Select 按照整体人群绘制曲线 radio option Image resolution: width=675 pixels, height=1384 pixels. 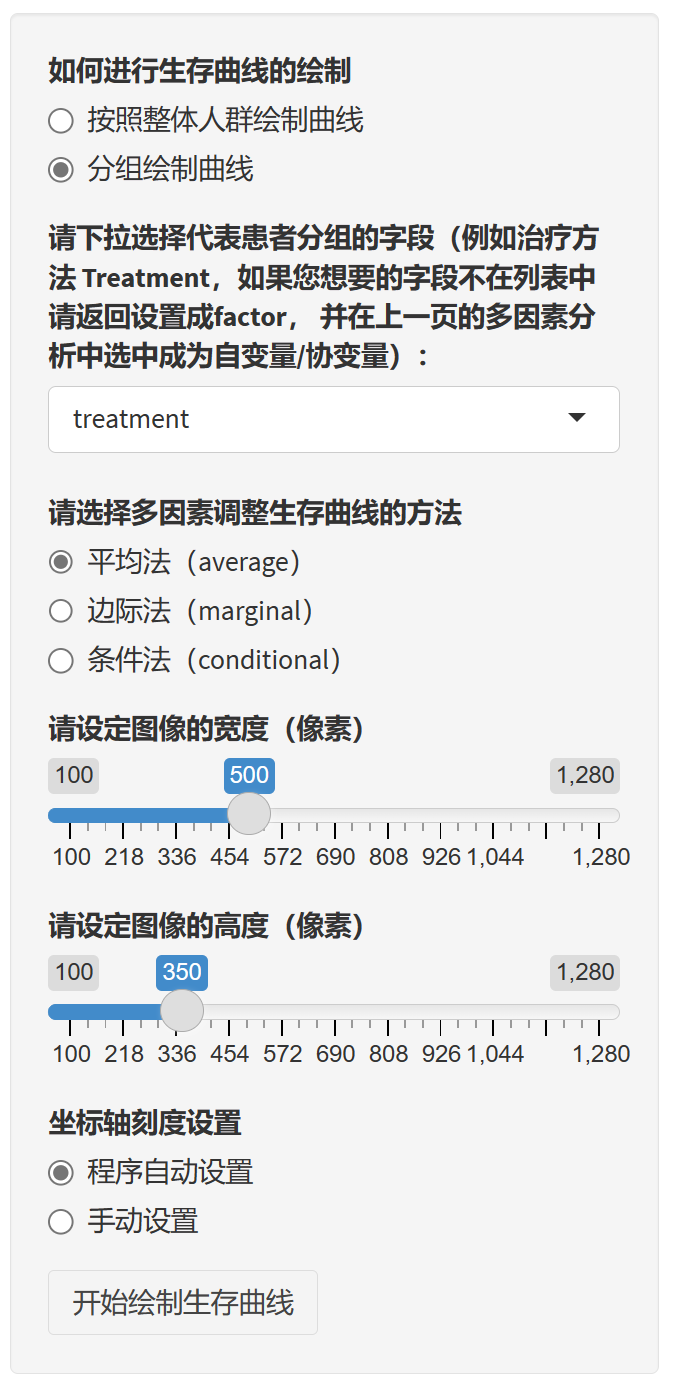point(61,121)
